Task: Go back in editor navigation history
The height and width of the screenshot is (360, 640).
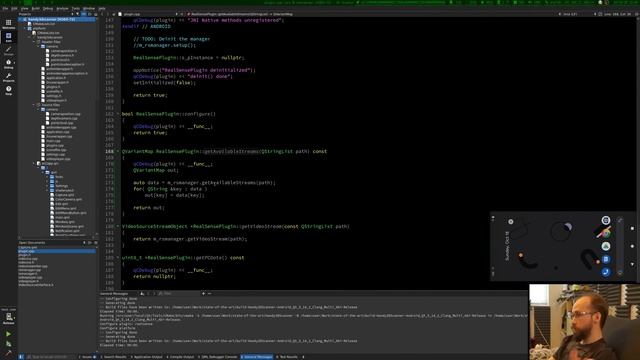Action: click(x=102, y=14)
